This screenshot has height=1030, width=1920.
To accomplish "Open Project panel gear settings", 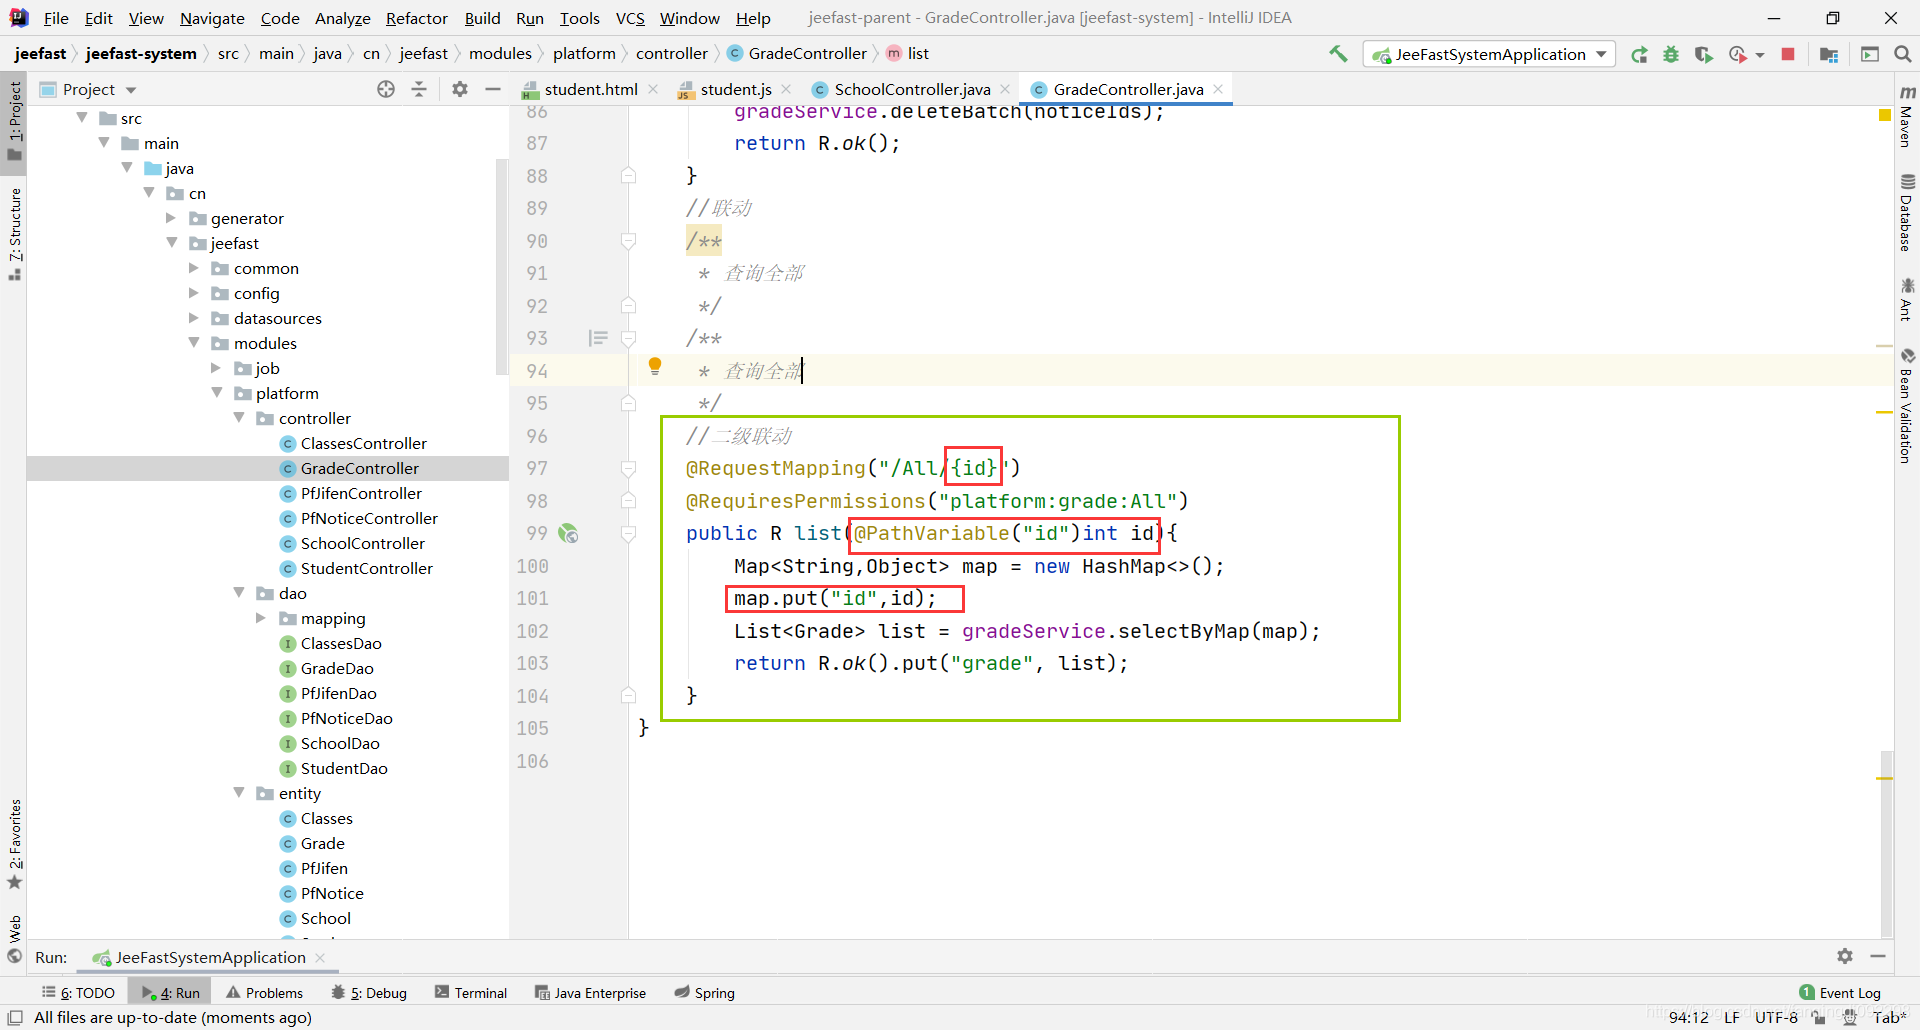I will (460, 89).
